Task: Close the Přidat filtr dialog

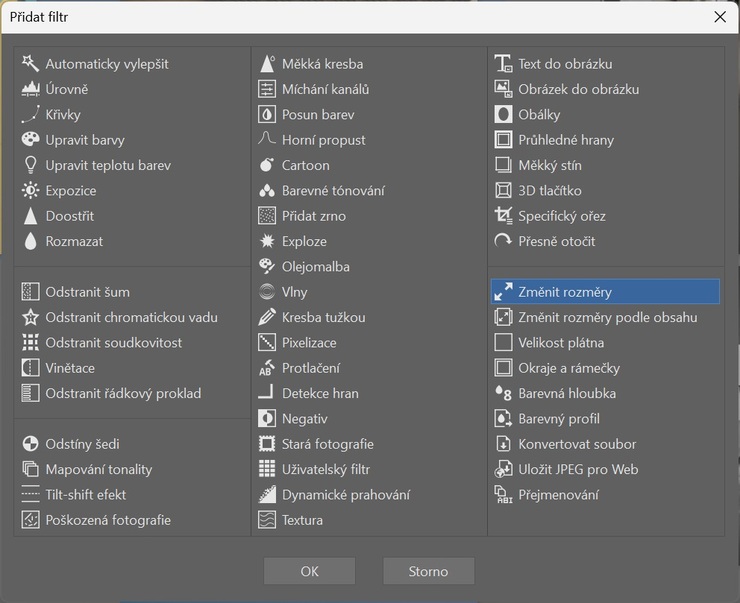Action: 720,17
